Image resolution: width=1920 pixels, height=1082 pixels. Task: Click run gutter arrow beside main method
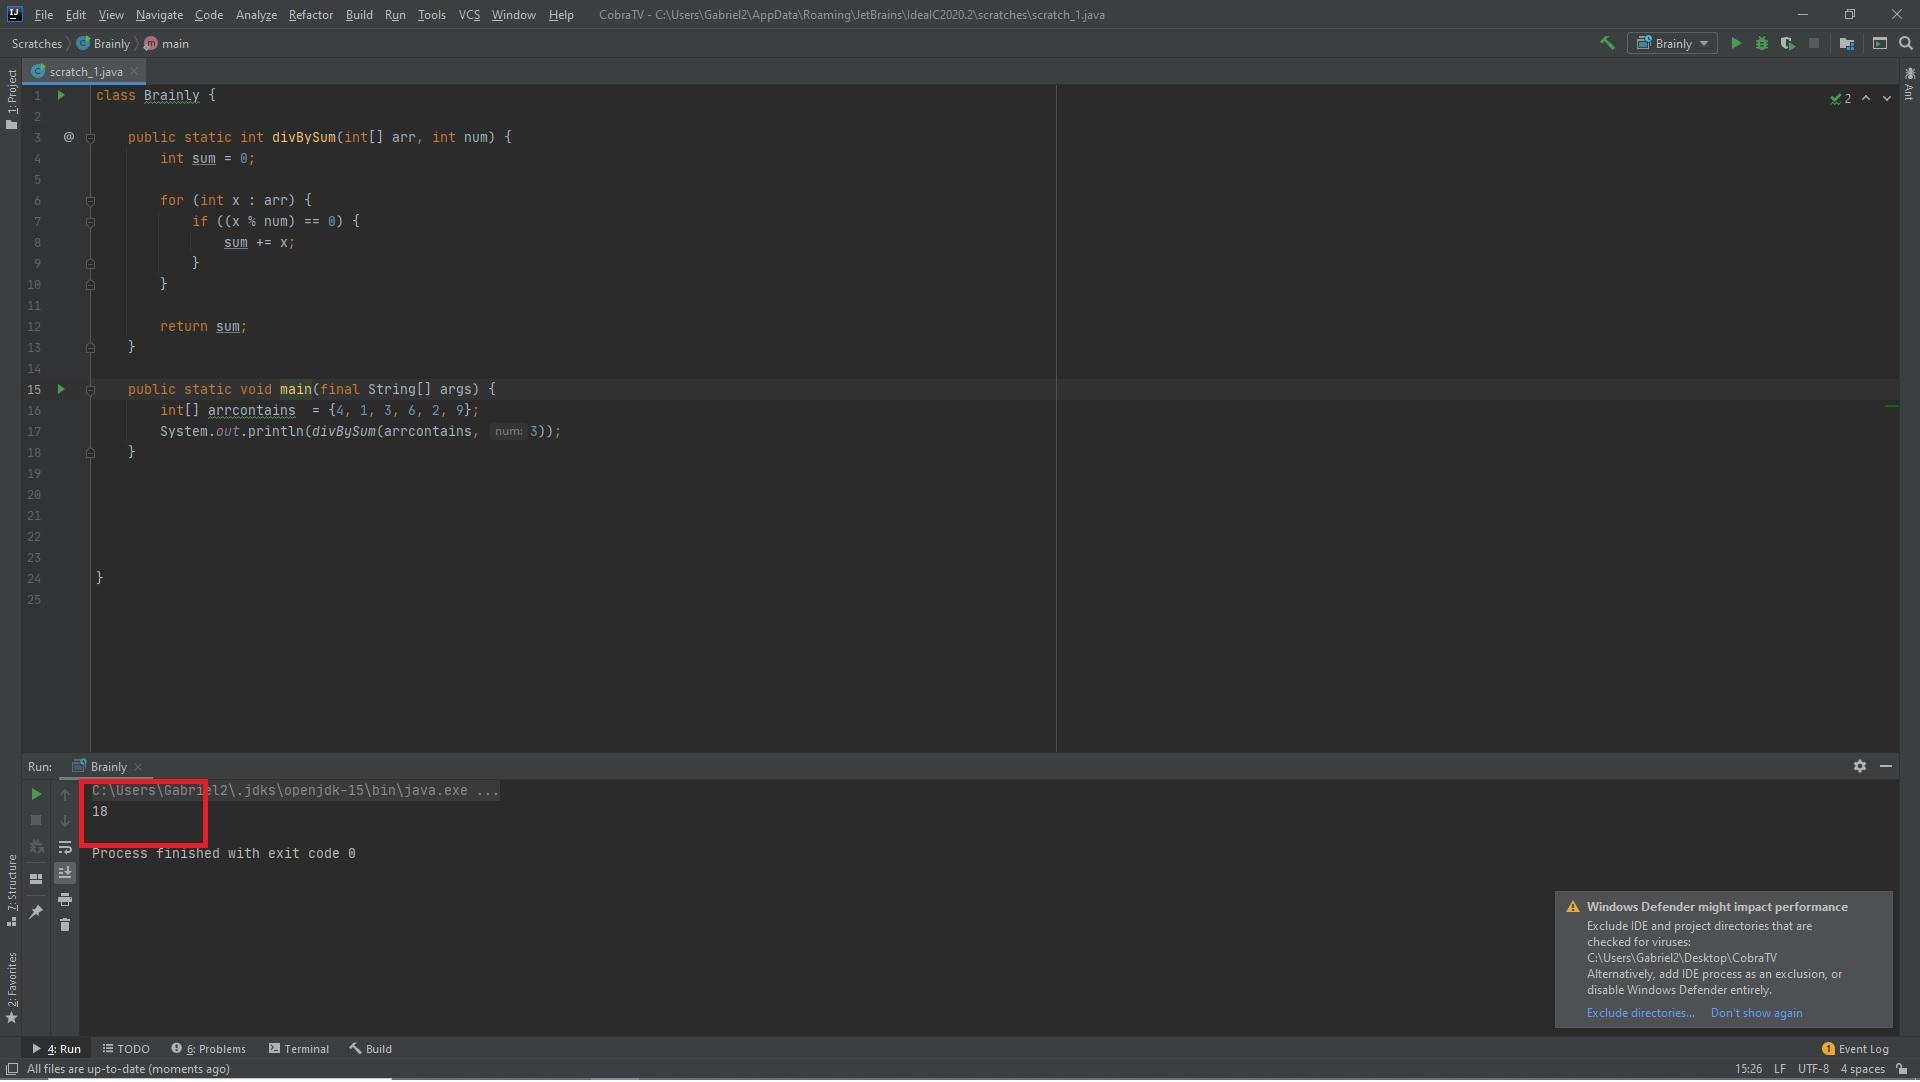61,390
